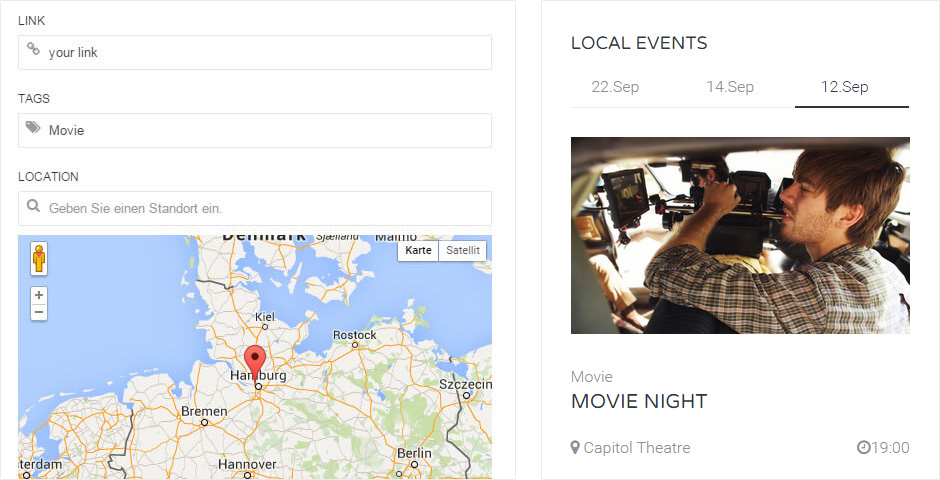
Task: Click the Kiel city label on map
Action: click(264, 316)
